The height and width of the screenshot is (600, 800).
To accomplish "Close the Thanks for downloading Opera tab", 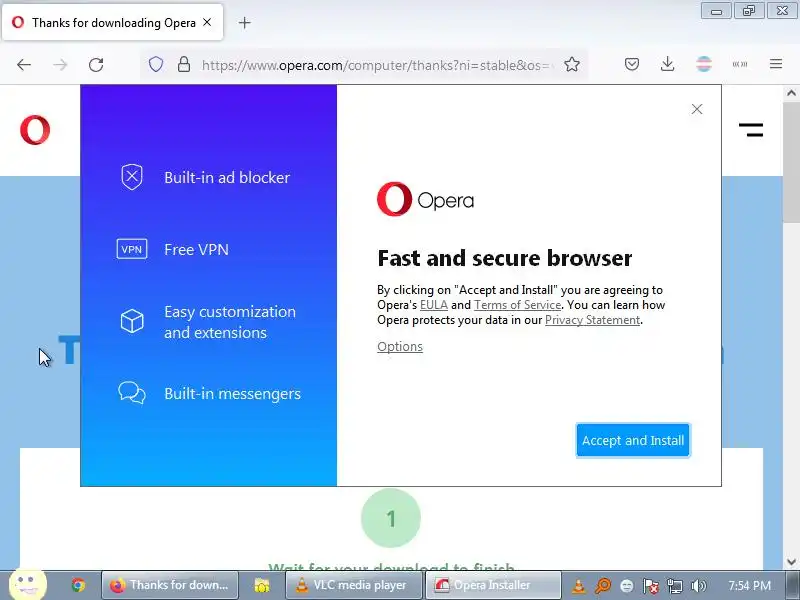I will click(207, 22).
